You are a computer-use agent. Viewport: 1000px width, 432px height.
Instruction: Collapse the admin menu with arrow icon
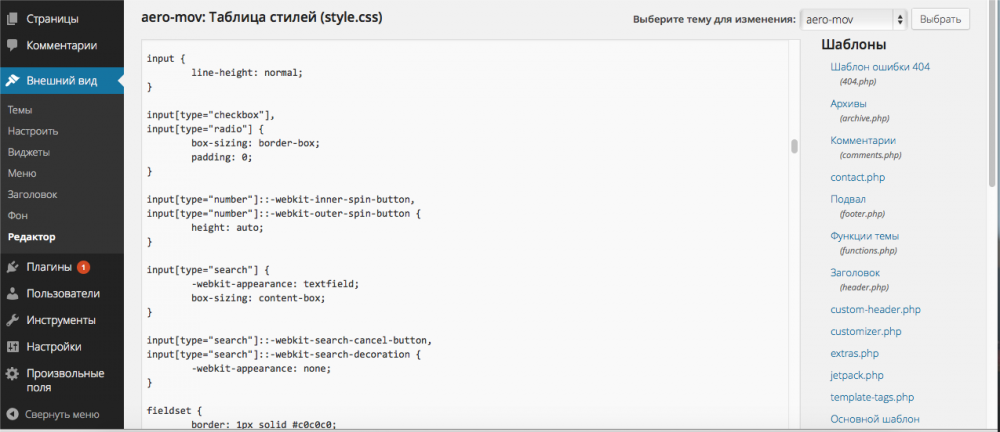pyautogui.click(x=12, y=414)
